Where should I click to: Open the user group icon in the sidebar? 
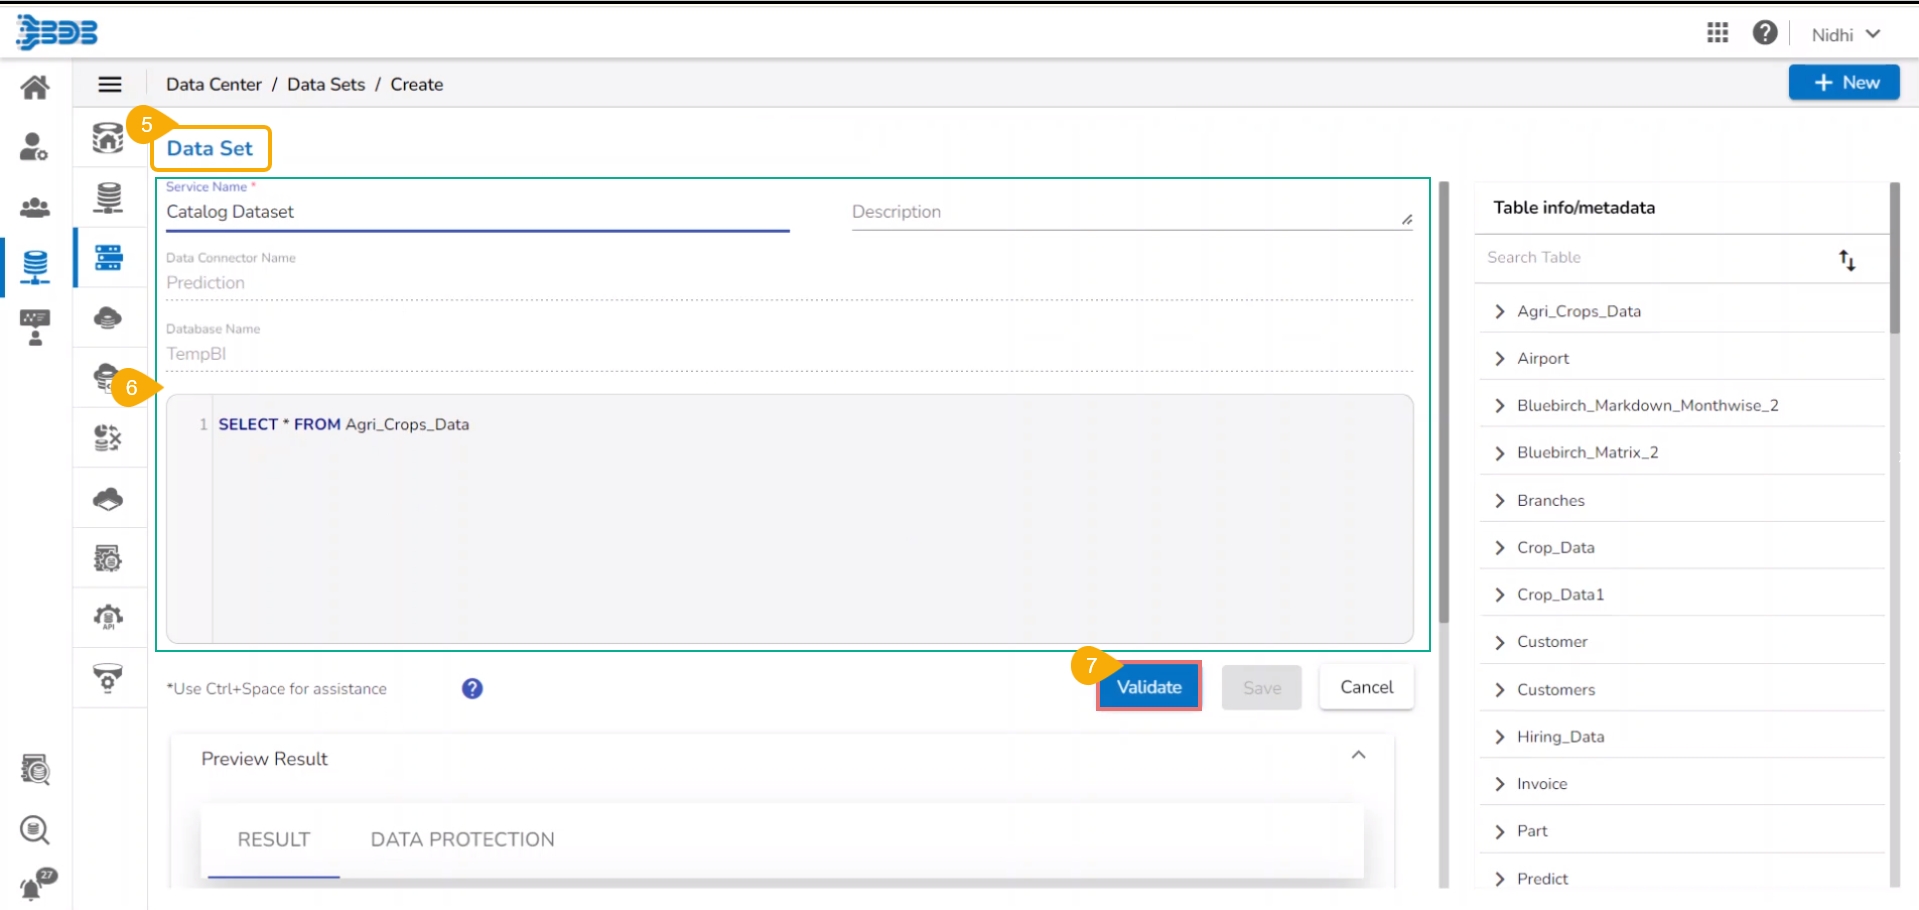pyautogui.click(x=35, y=207)
